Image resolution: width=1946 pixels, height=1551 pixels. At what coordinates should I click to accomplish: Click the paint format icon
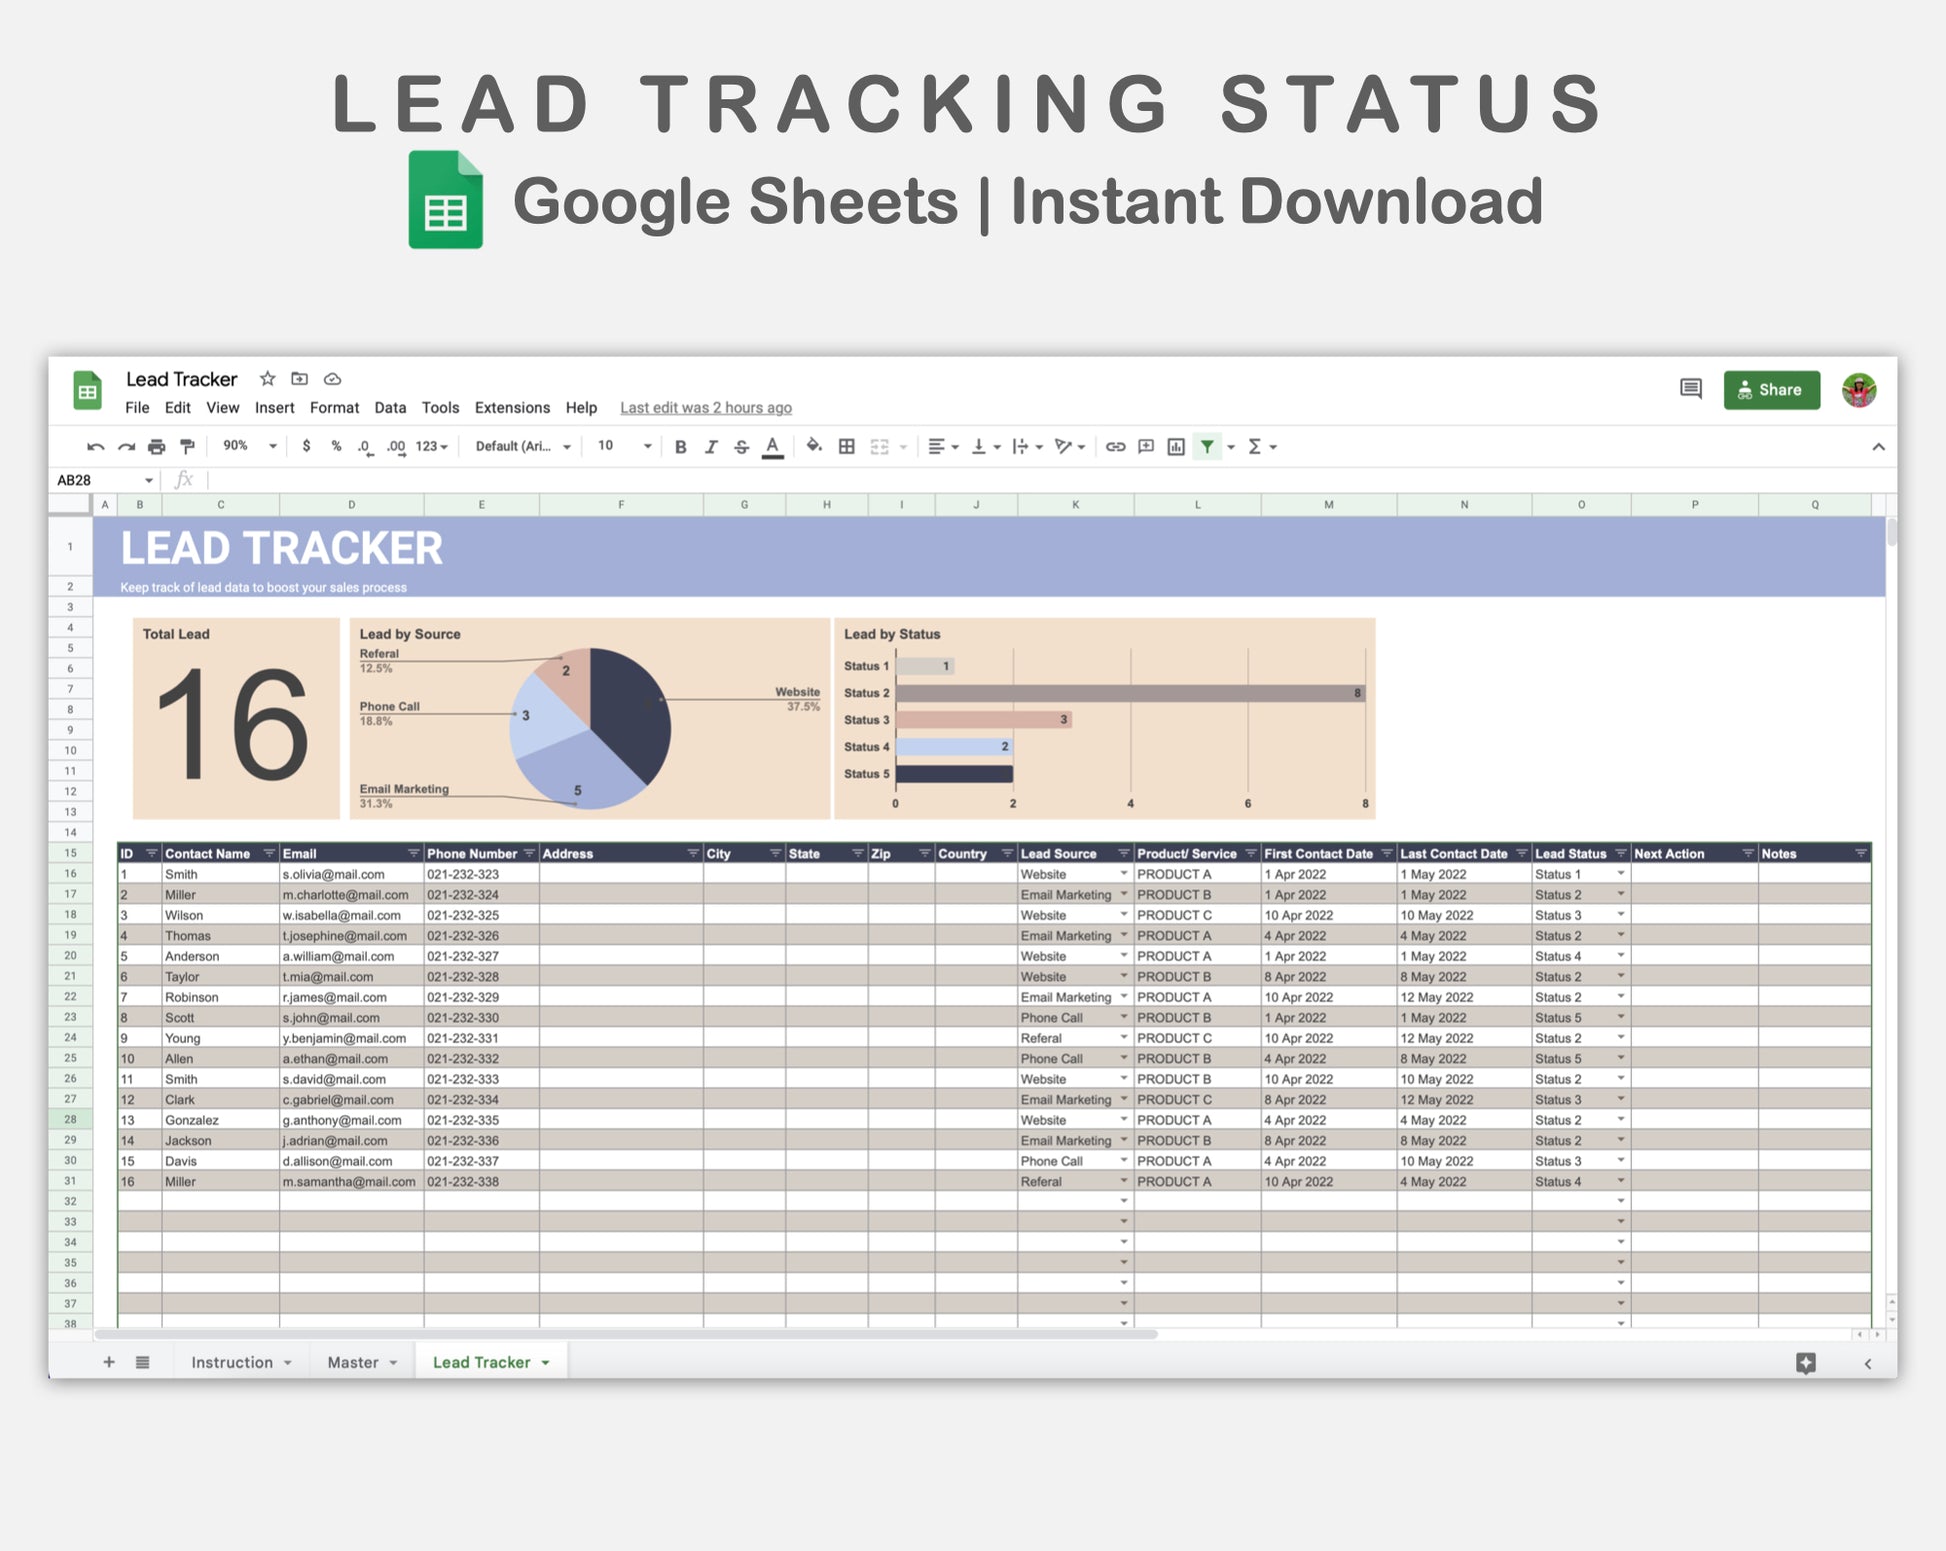[x=187, y=447]
